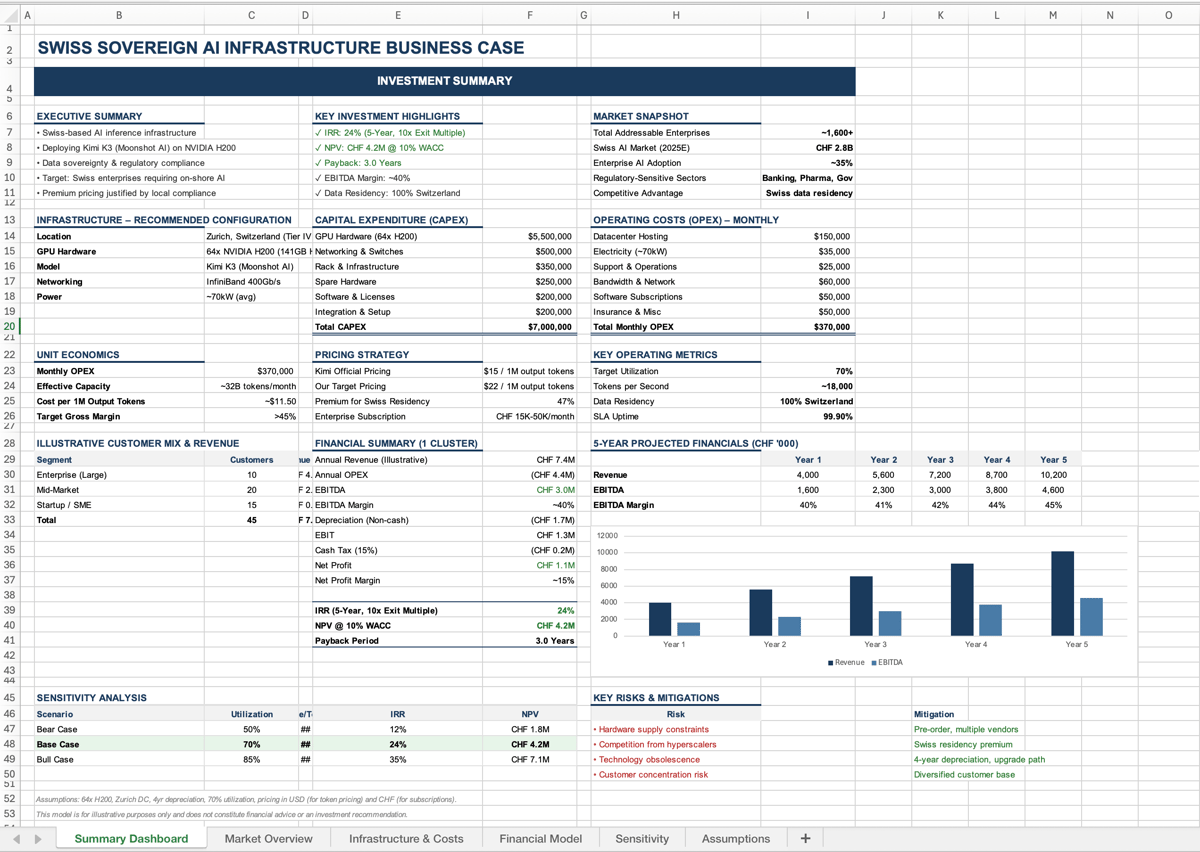1200x852 pixels.
Task: Click the '$150,000' Datacenter Hosting cell
Action: point(808,236)
